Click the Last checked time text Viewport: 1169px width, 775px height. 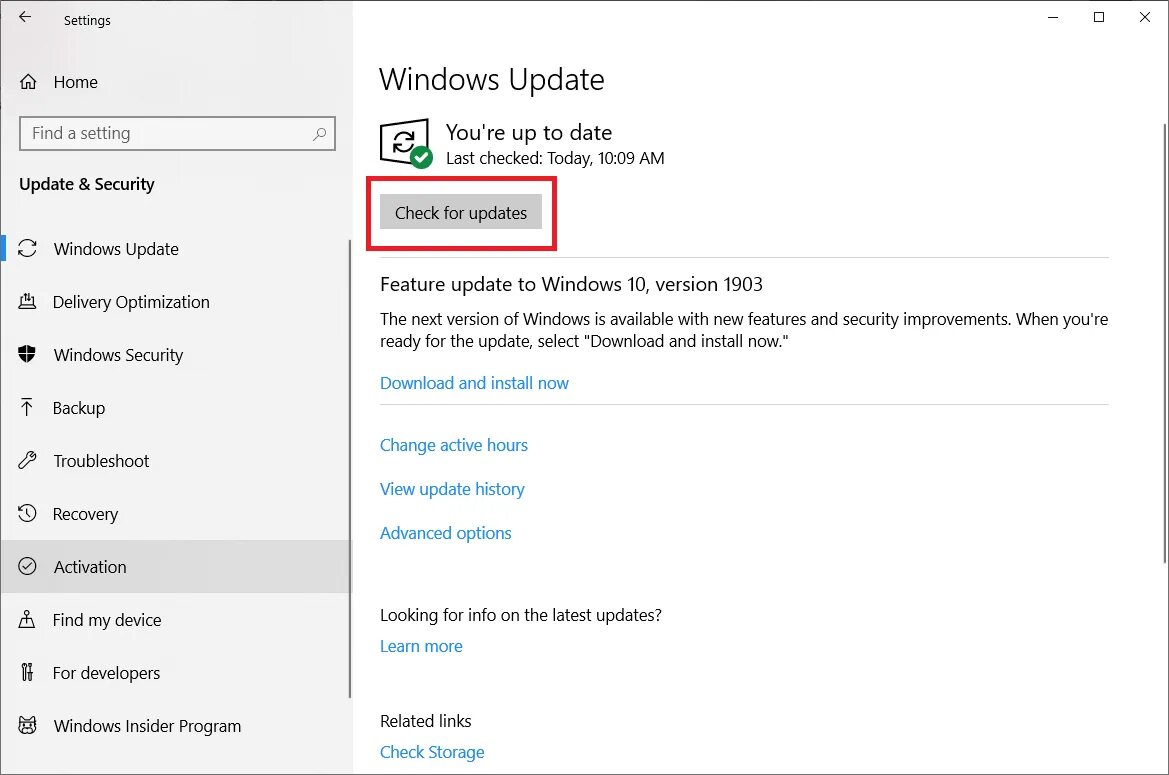pyautogui.click(x=555, y=158)
